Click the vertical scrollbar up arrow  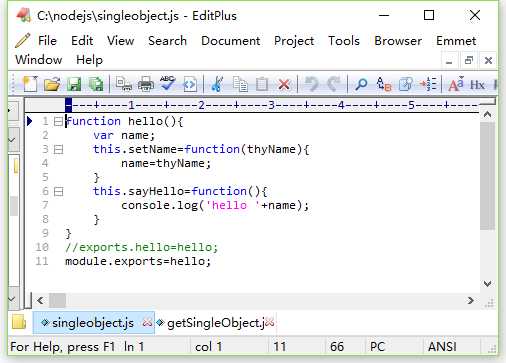click(487, 115)
